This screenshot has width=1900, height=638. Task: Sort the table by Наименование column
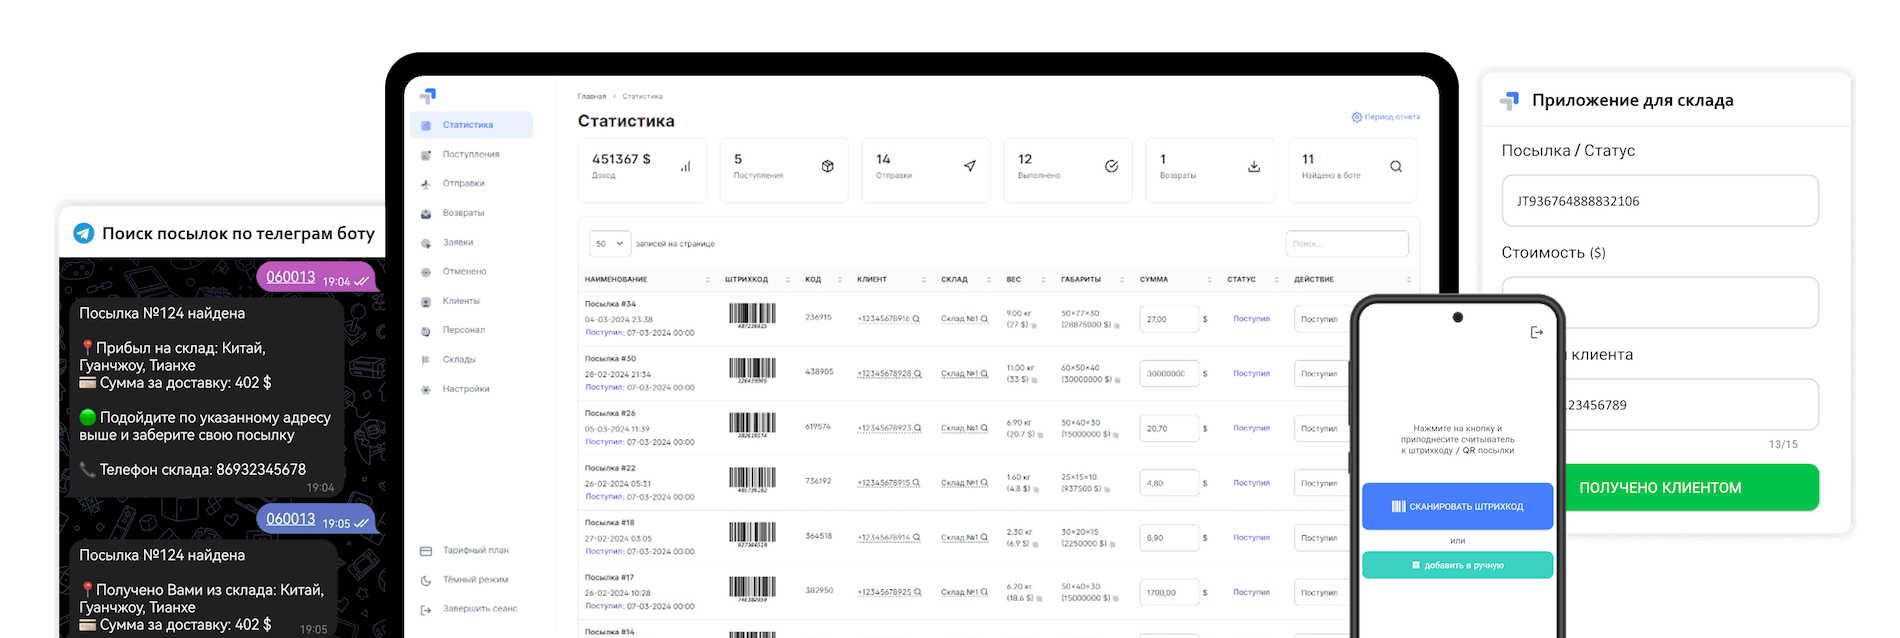click(647, 280)
